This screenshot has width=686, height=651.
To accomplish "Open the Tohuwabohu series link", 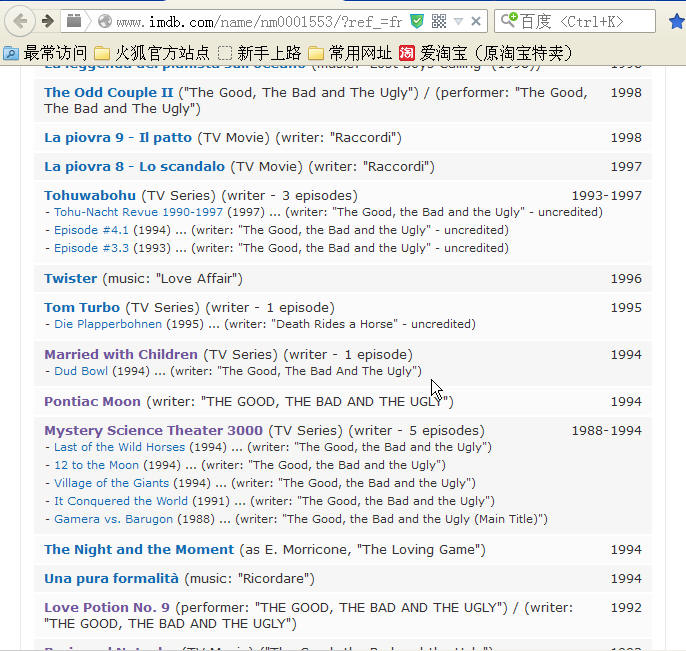I will (90, 195).
